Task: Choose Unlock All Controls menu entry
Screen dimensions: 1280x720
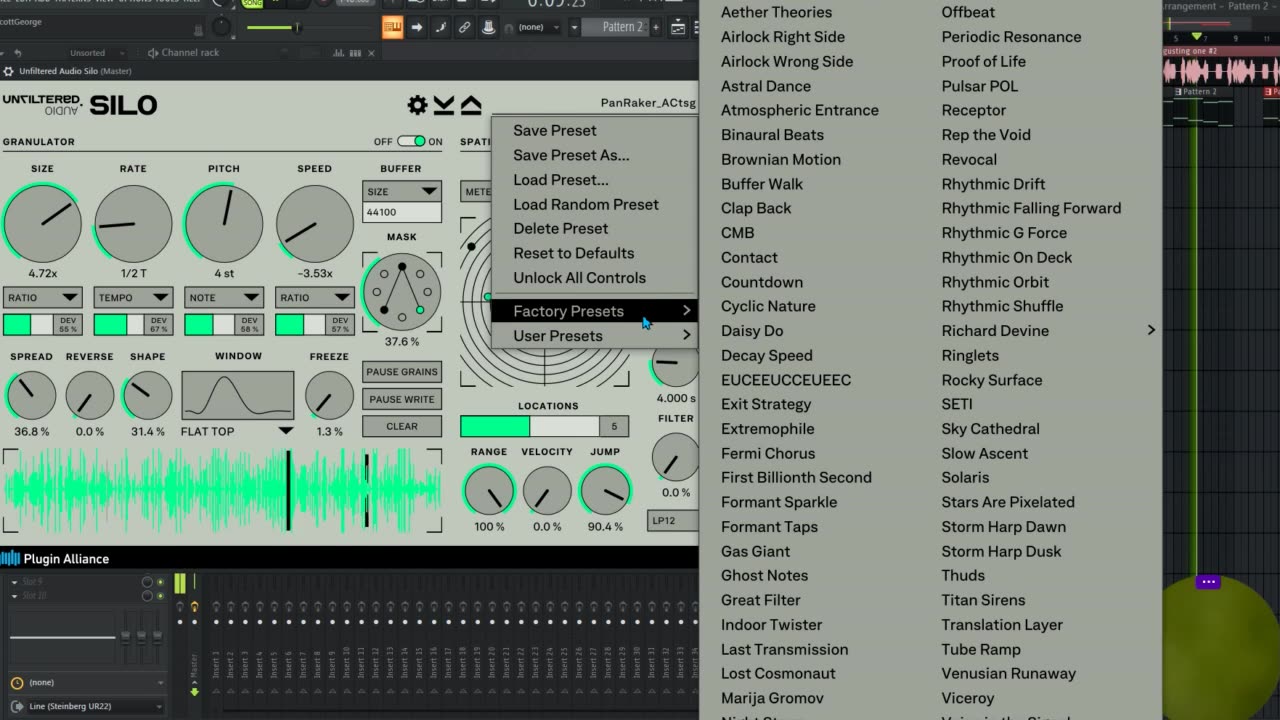Action: pos(580,278)
